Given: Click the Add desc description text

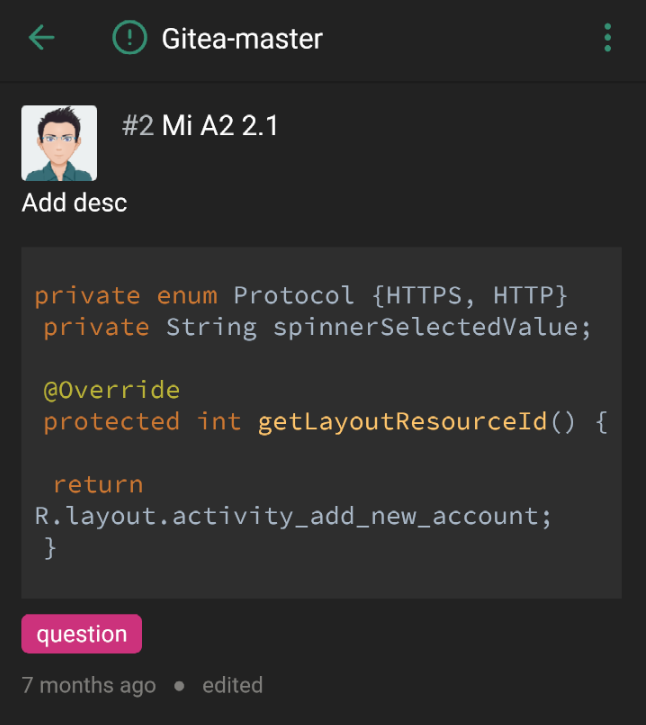Looking at the screenshot, I should click(74, 203).
